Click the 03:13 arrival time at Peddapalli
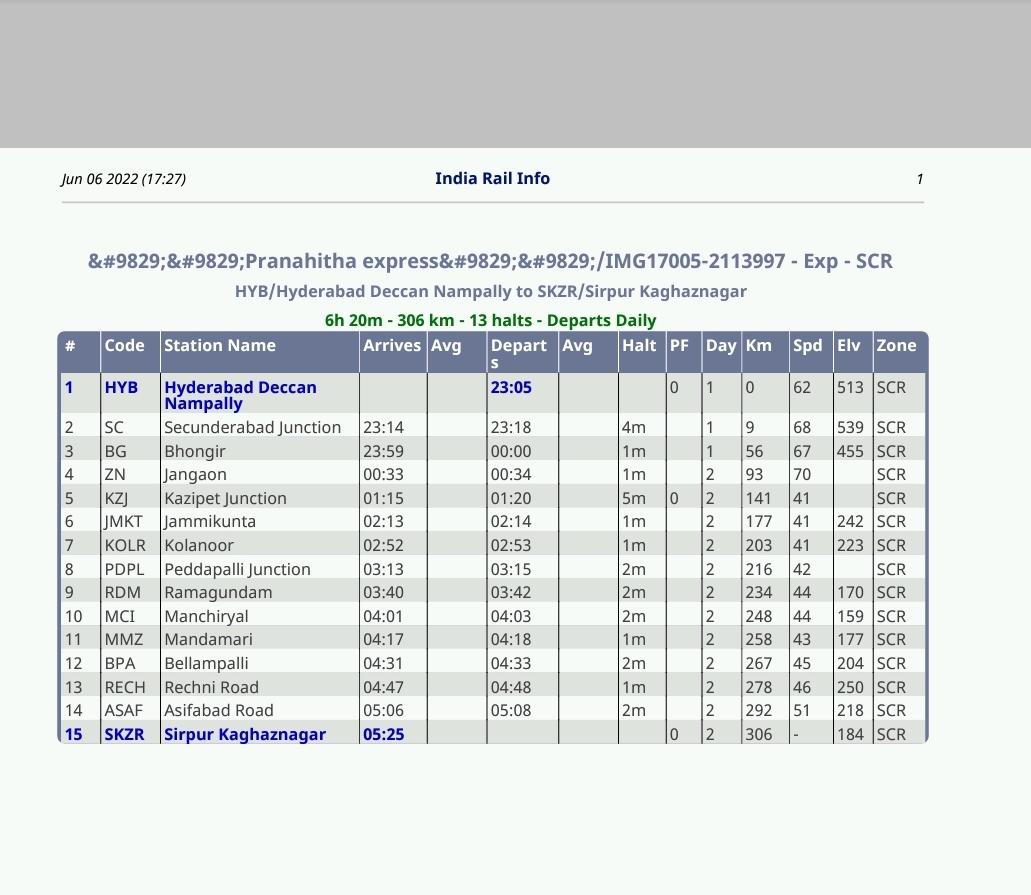This screenshot has height=895, width=1031. pos(383,569)
